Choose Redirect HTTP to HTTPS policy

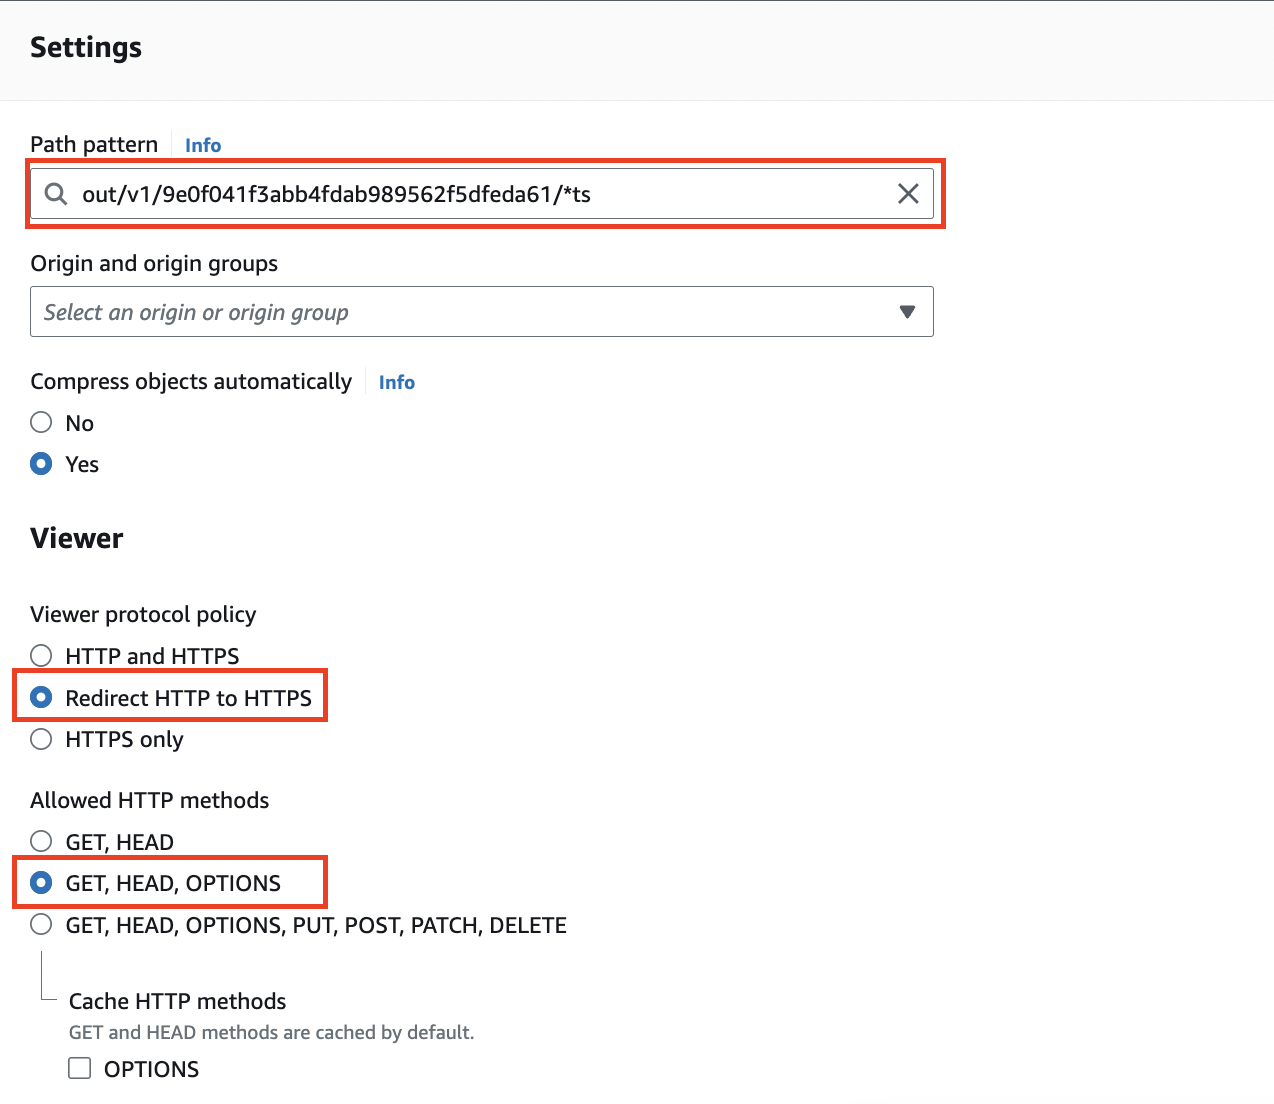click(41, 698)
